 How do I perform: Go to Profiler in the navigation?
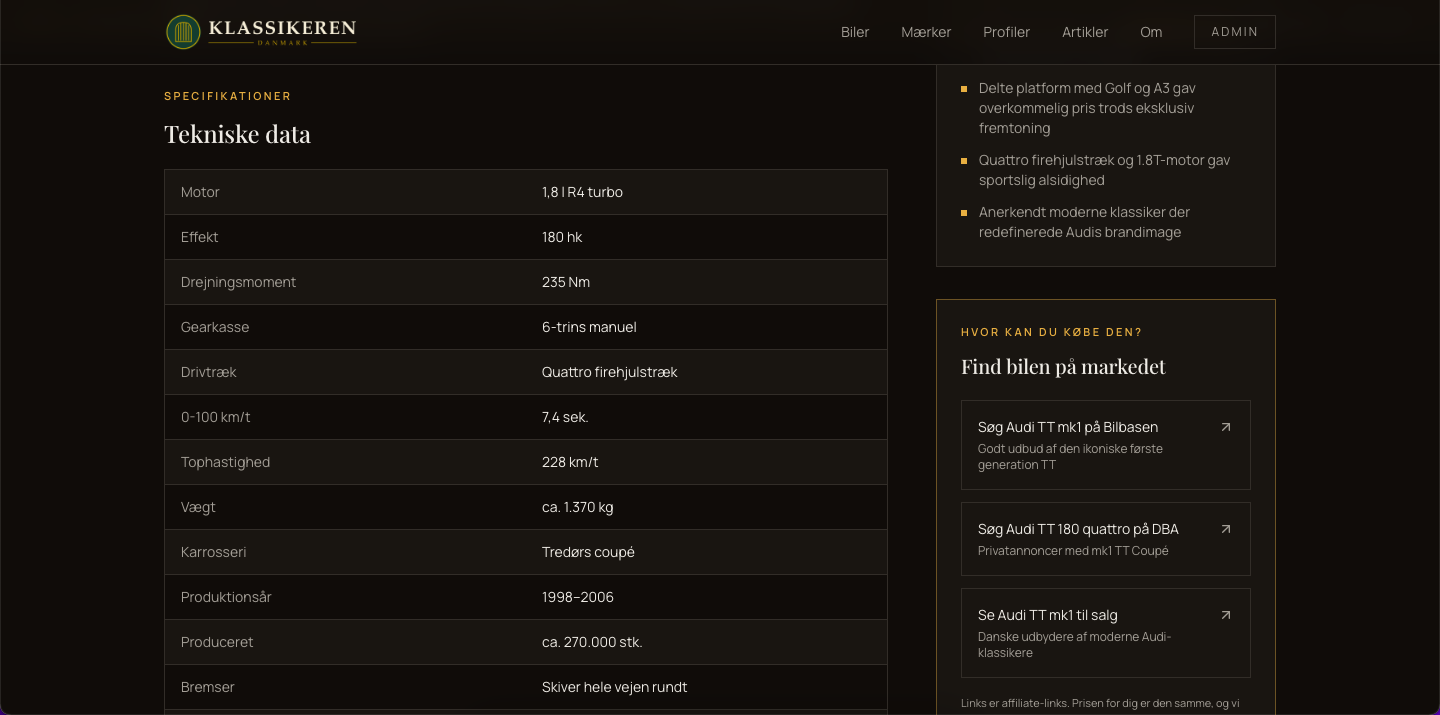tap(1006, 32)
